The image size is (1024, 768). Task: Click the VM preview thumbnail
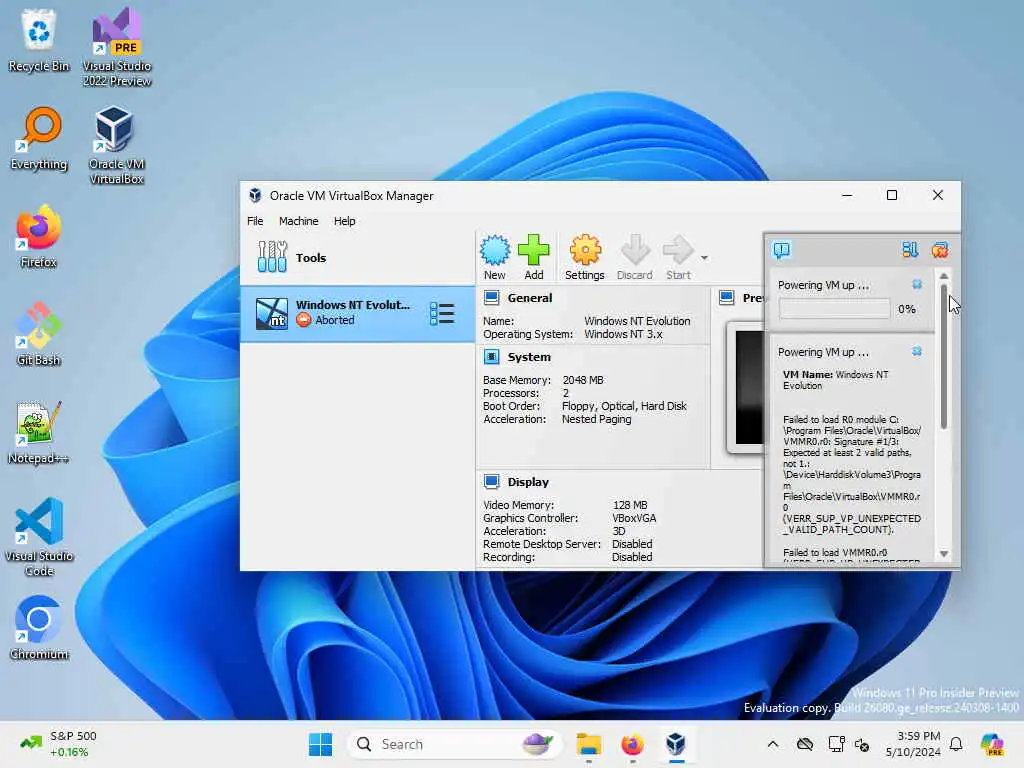click(x=745, y=388)
